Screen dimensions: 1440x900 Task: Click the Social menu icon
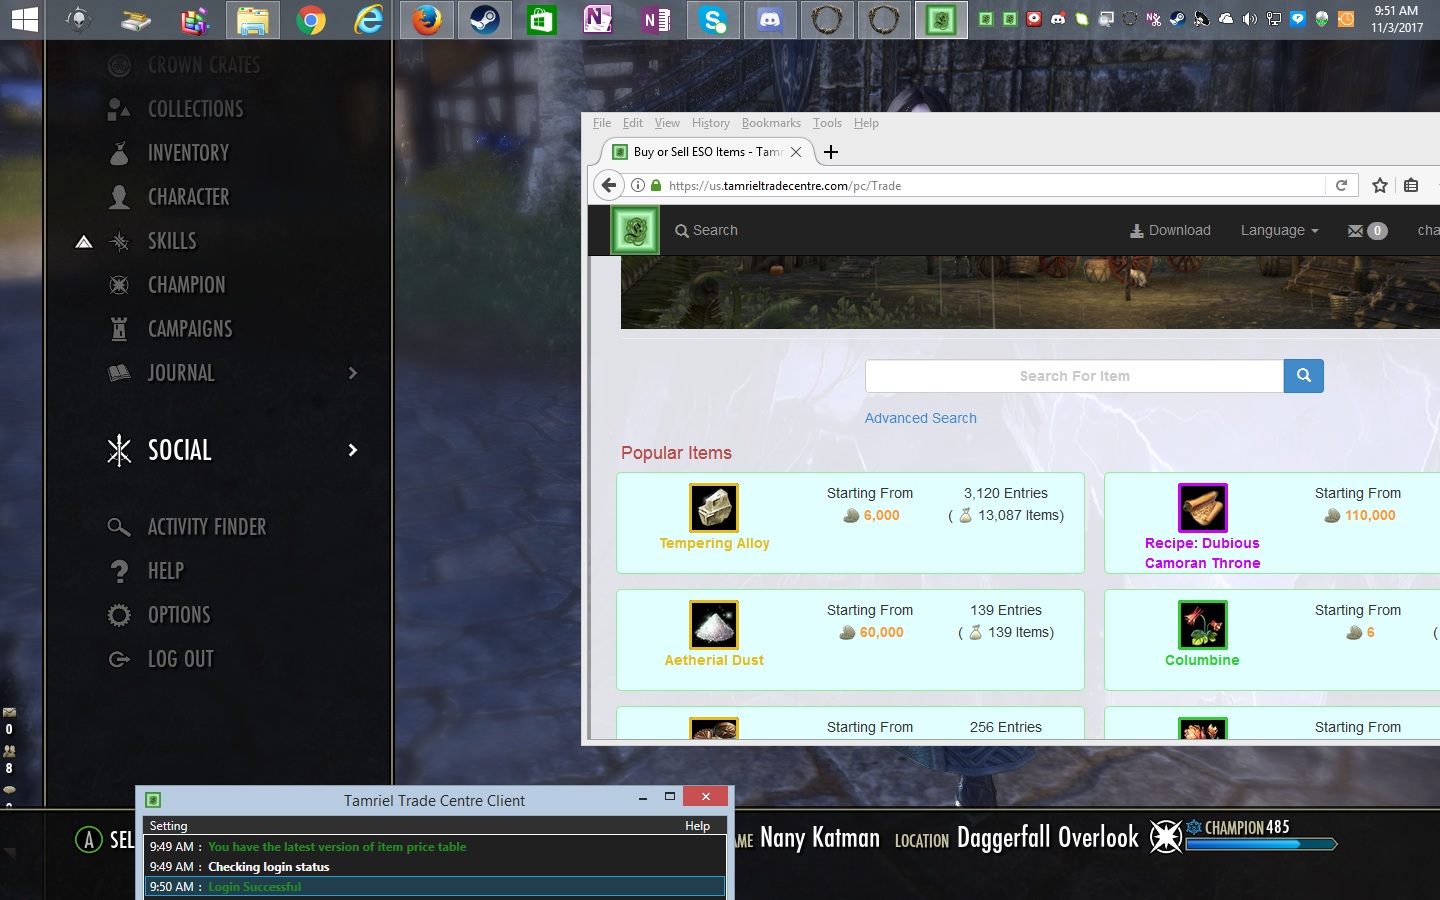[119, 450]
